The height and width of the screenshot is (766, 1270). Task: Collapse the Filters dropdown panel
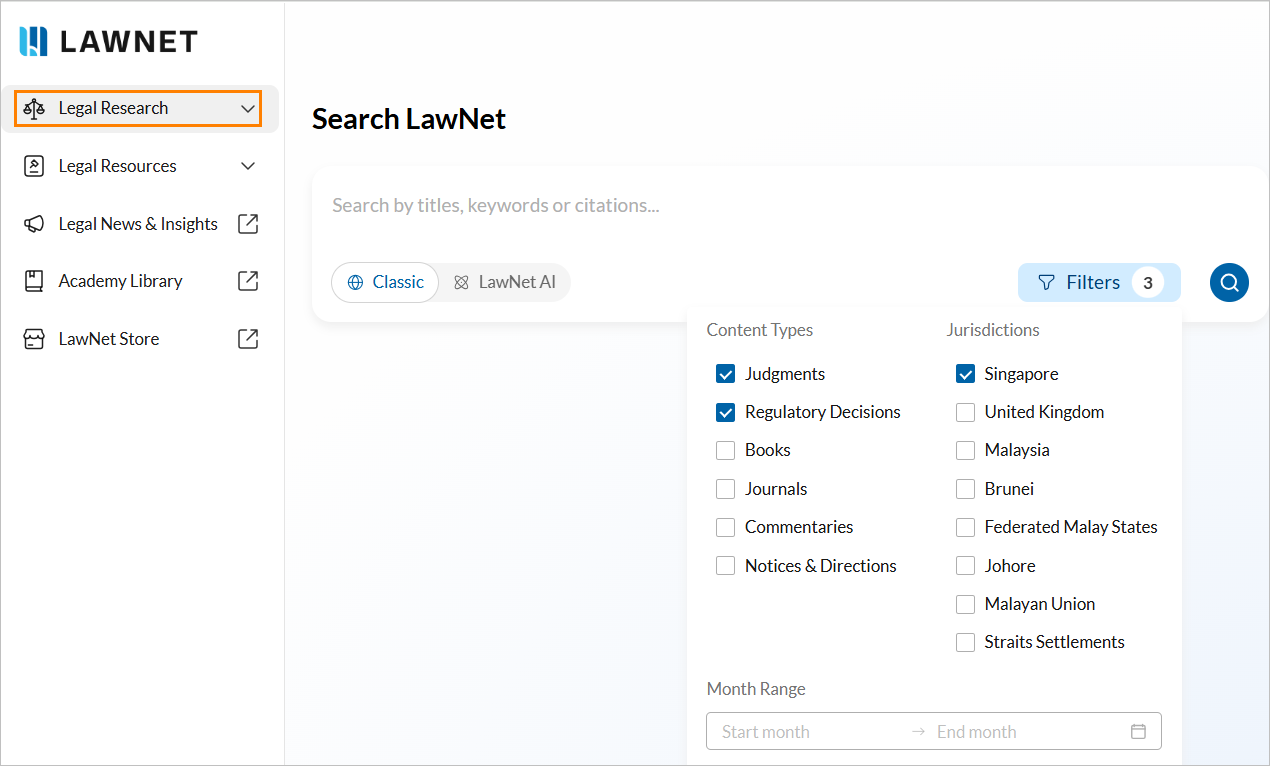click(1098, 282)
